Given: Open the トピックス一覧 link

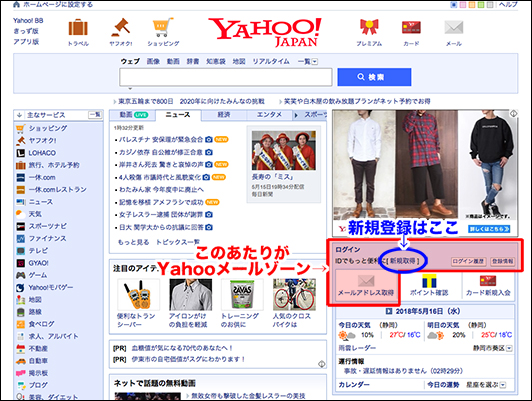Looking at the screenshot, I should (178, 242).
